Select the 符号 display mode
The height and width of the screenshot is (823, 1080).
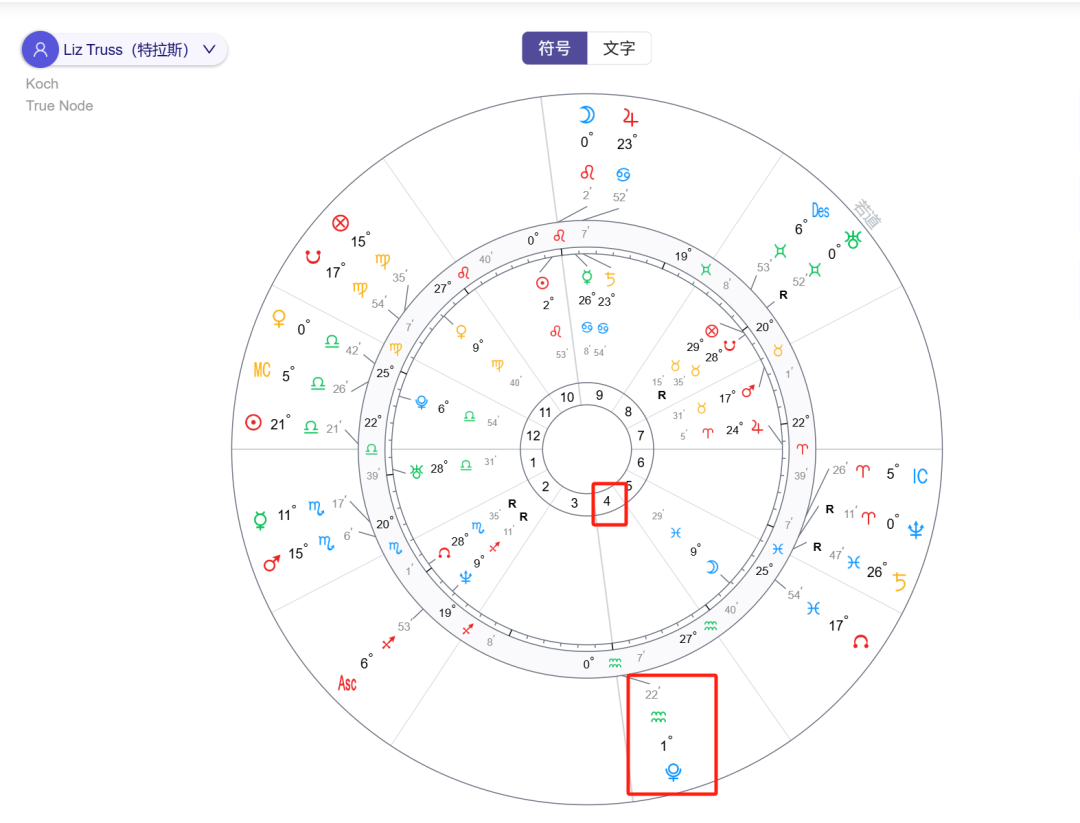click(x=555, y=47)
